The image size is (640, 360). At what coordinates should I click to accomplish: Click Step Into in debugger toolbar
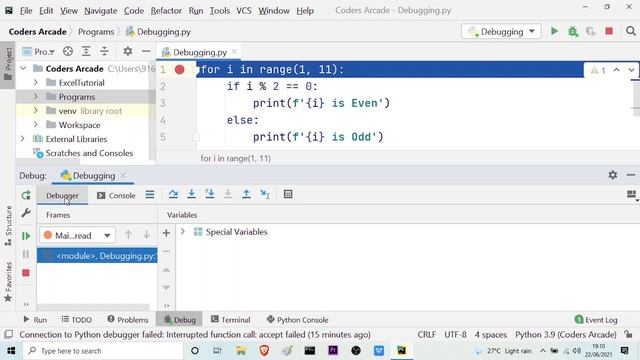191,194
